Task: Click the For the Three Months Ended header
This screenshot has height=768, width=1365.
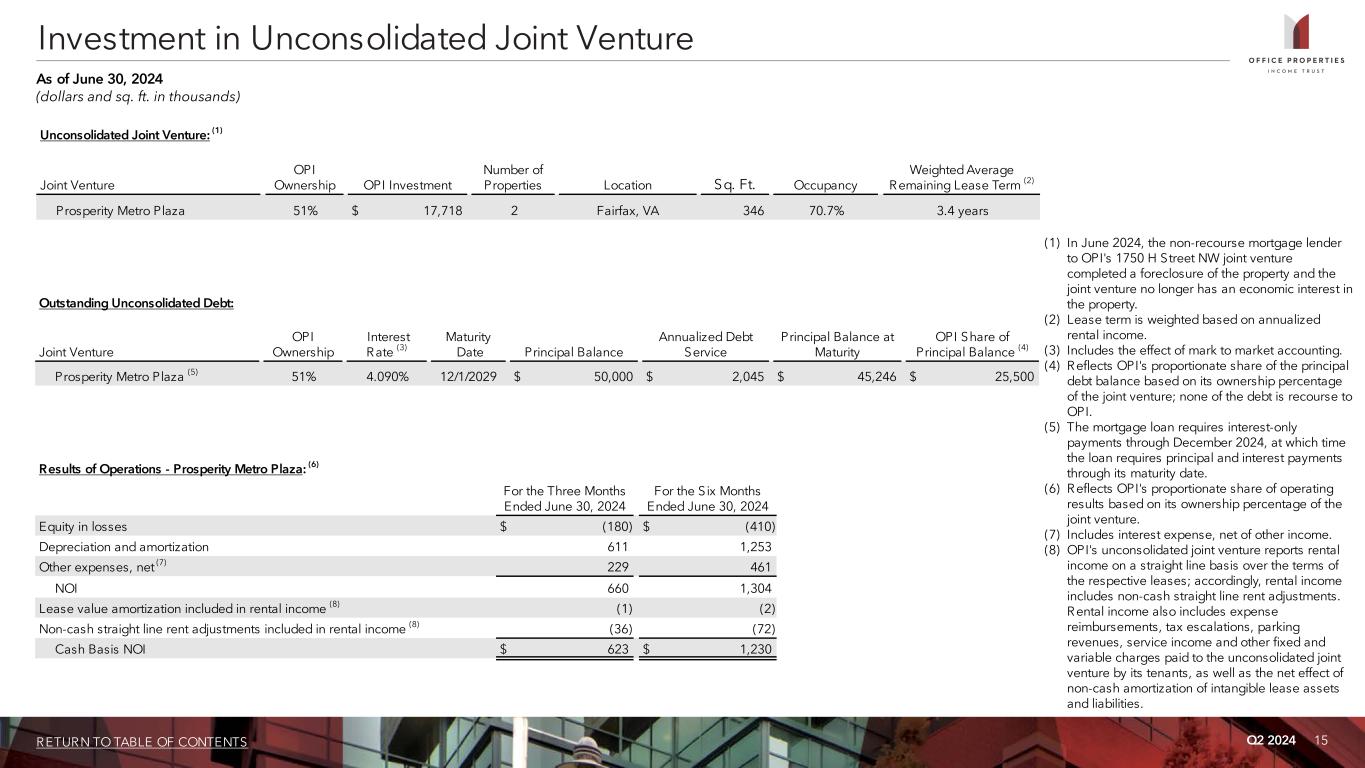Action: coord(565,498)
